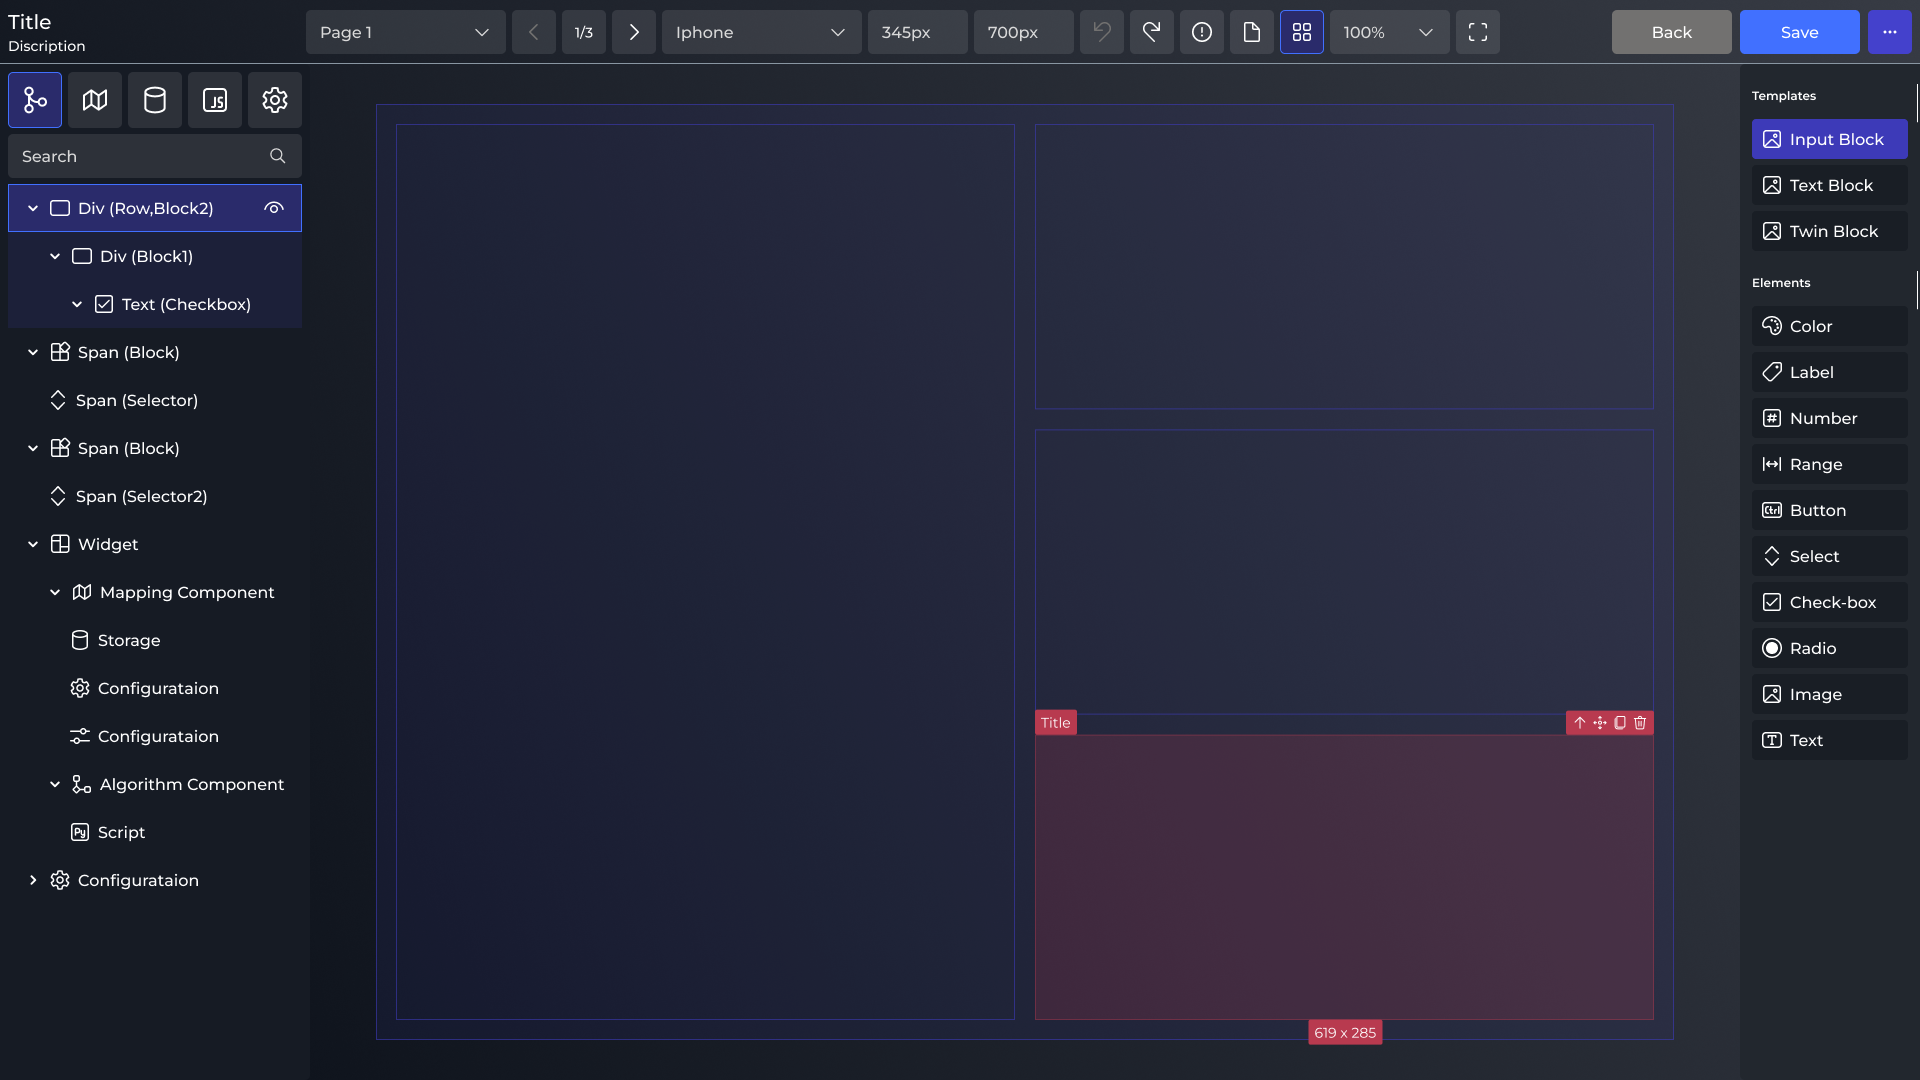
Task: Open the three-dots more menu
Action: (x=1890, y=32)
